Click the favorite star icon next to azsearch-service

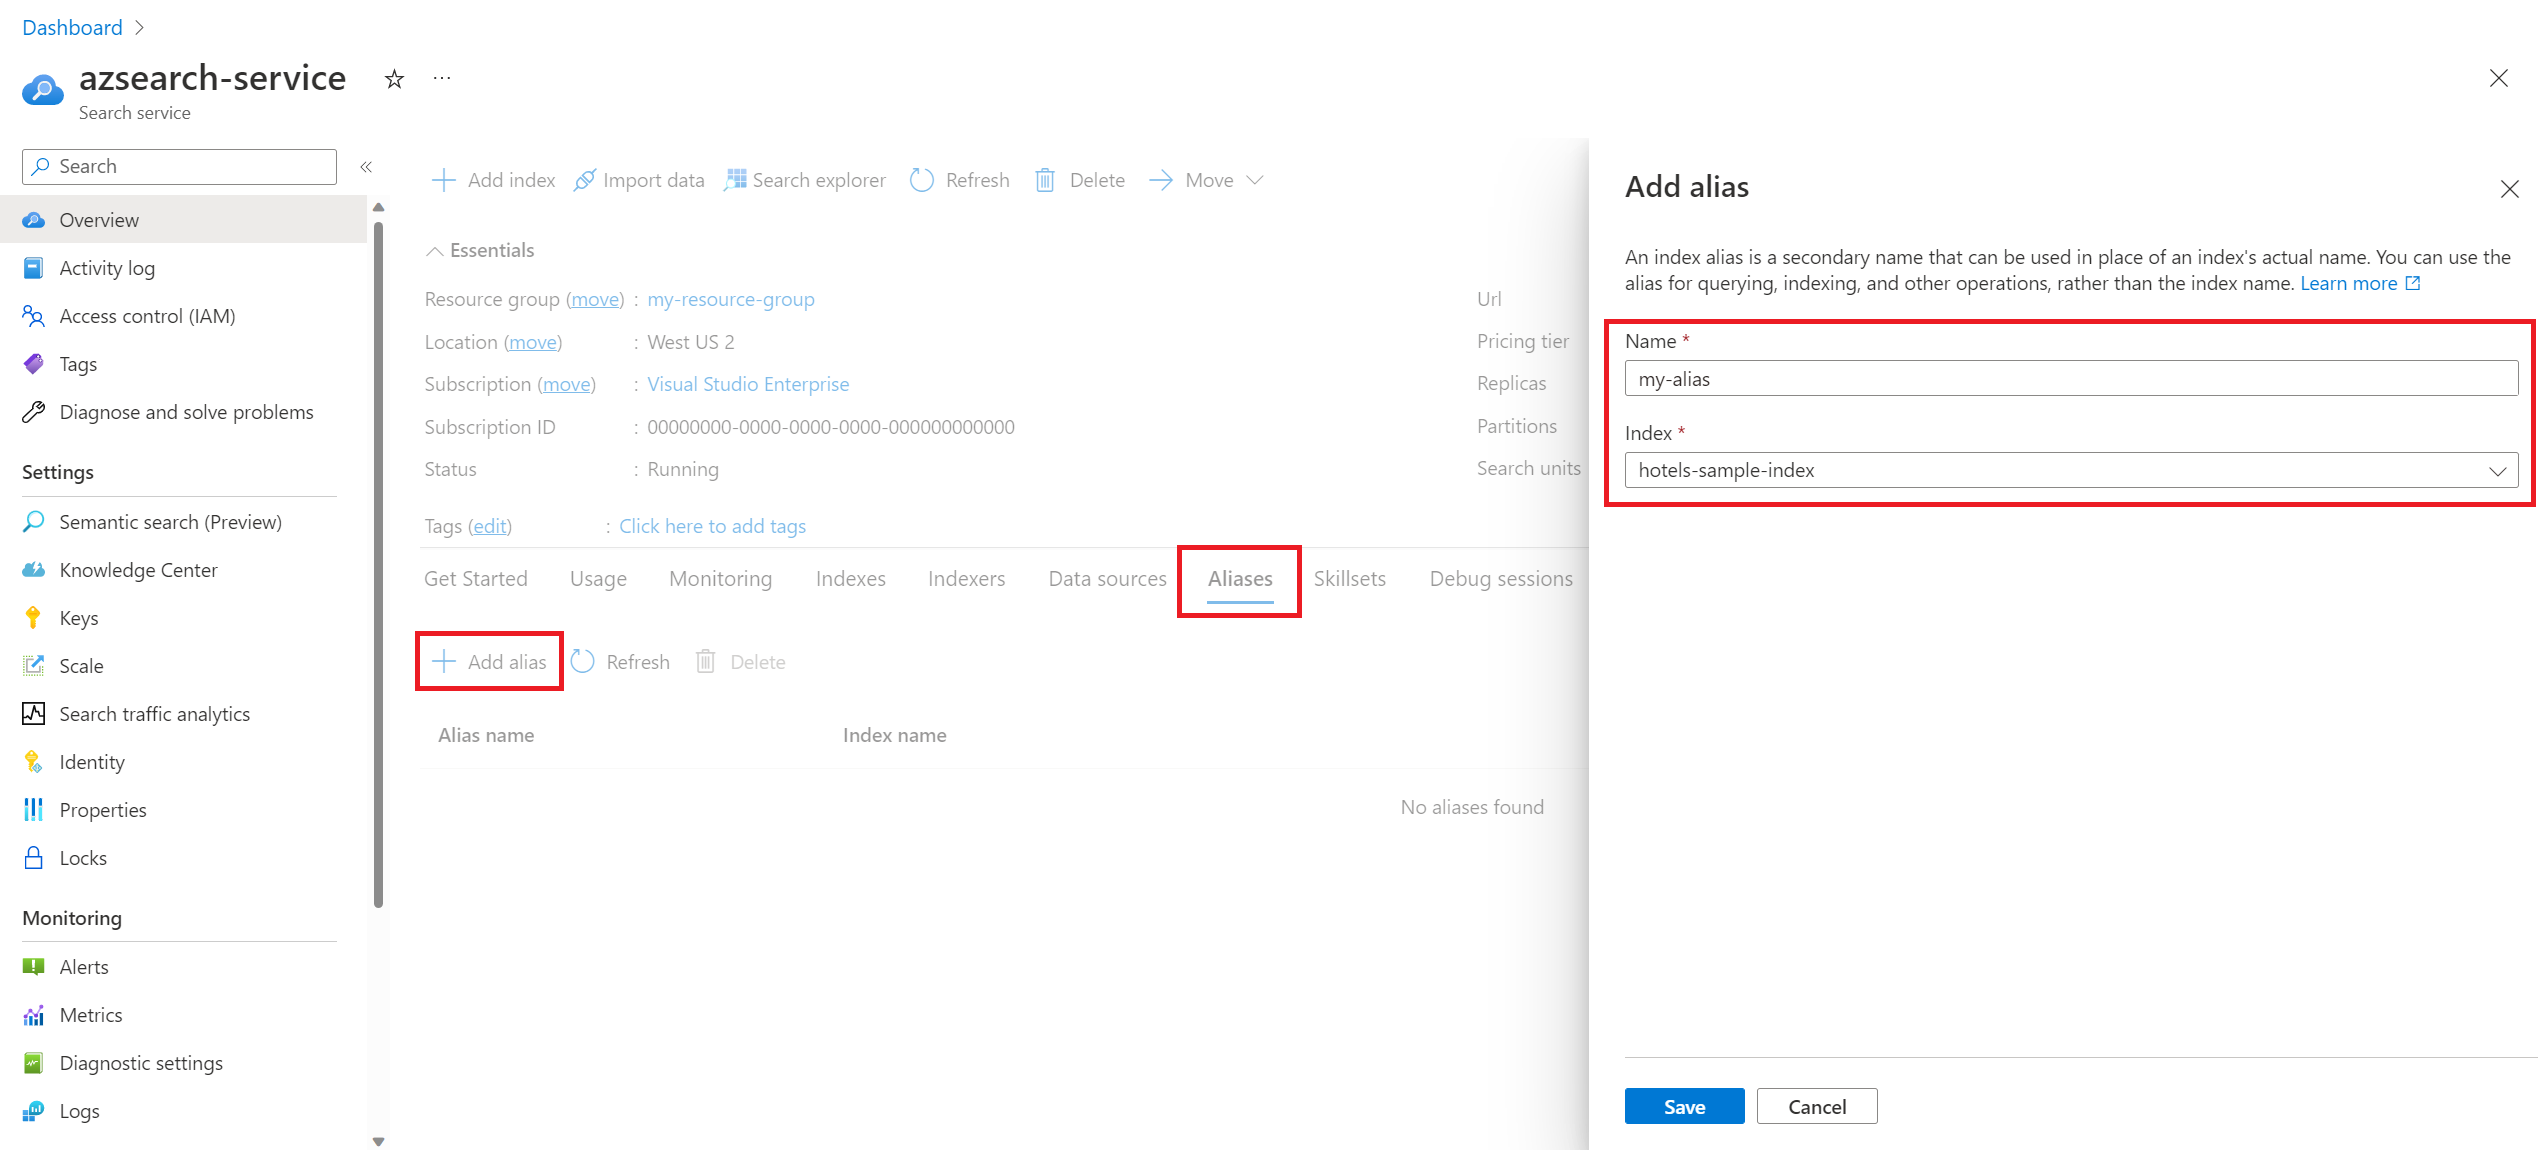pos(394,79)
